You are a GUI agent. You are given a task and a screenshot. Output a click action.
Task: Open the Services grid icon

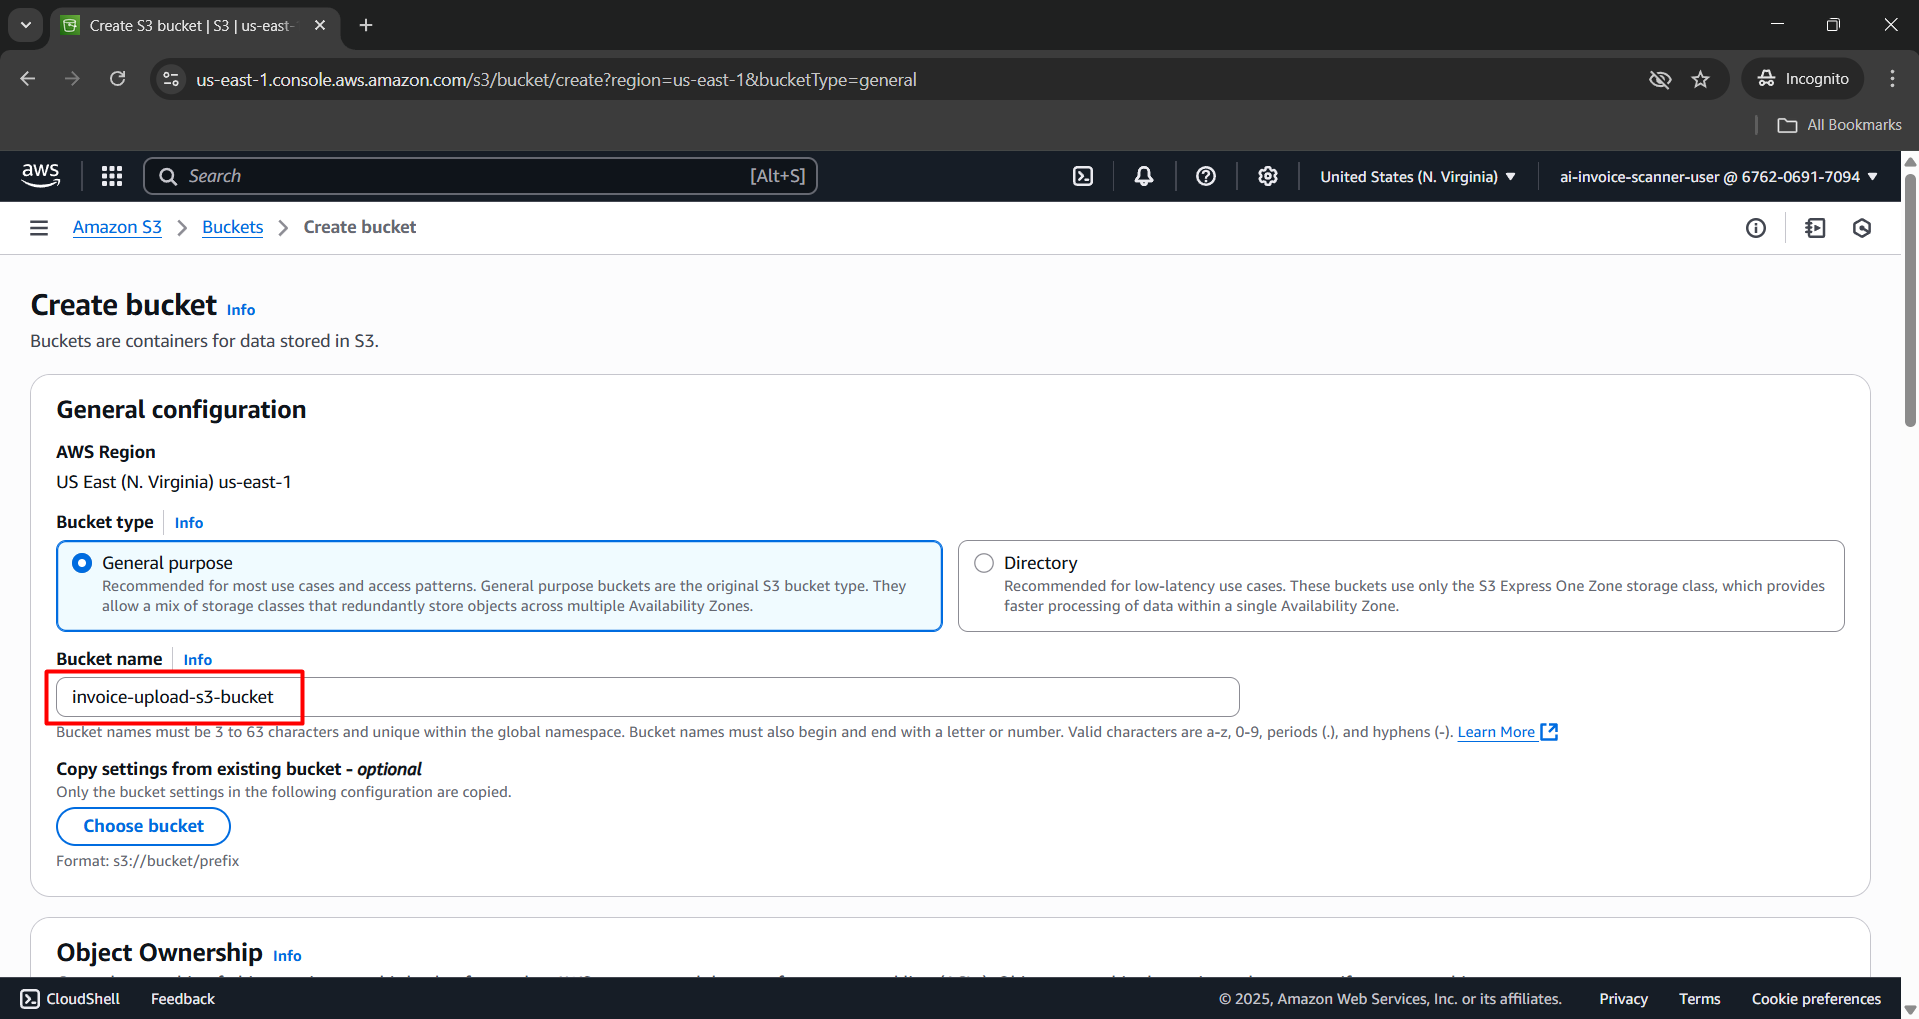coord(110,175)
